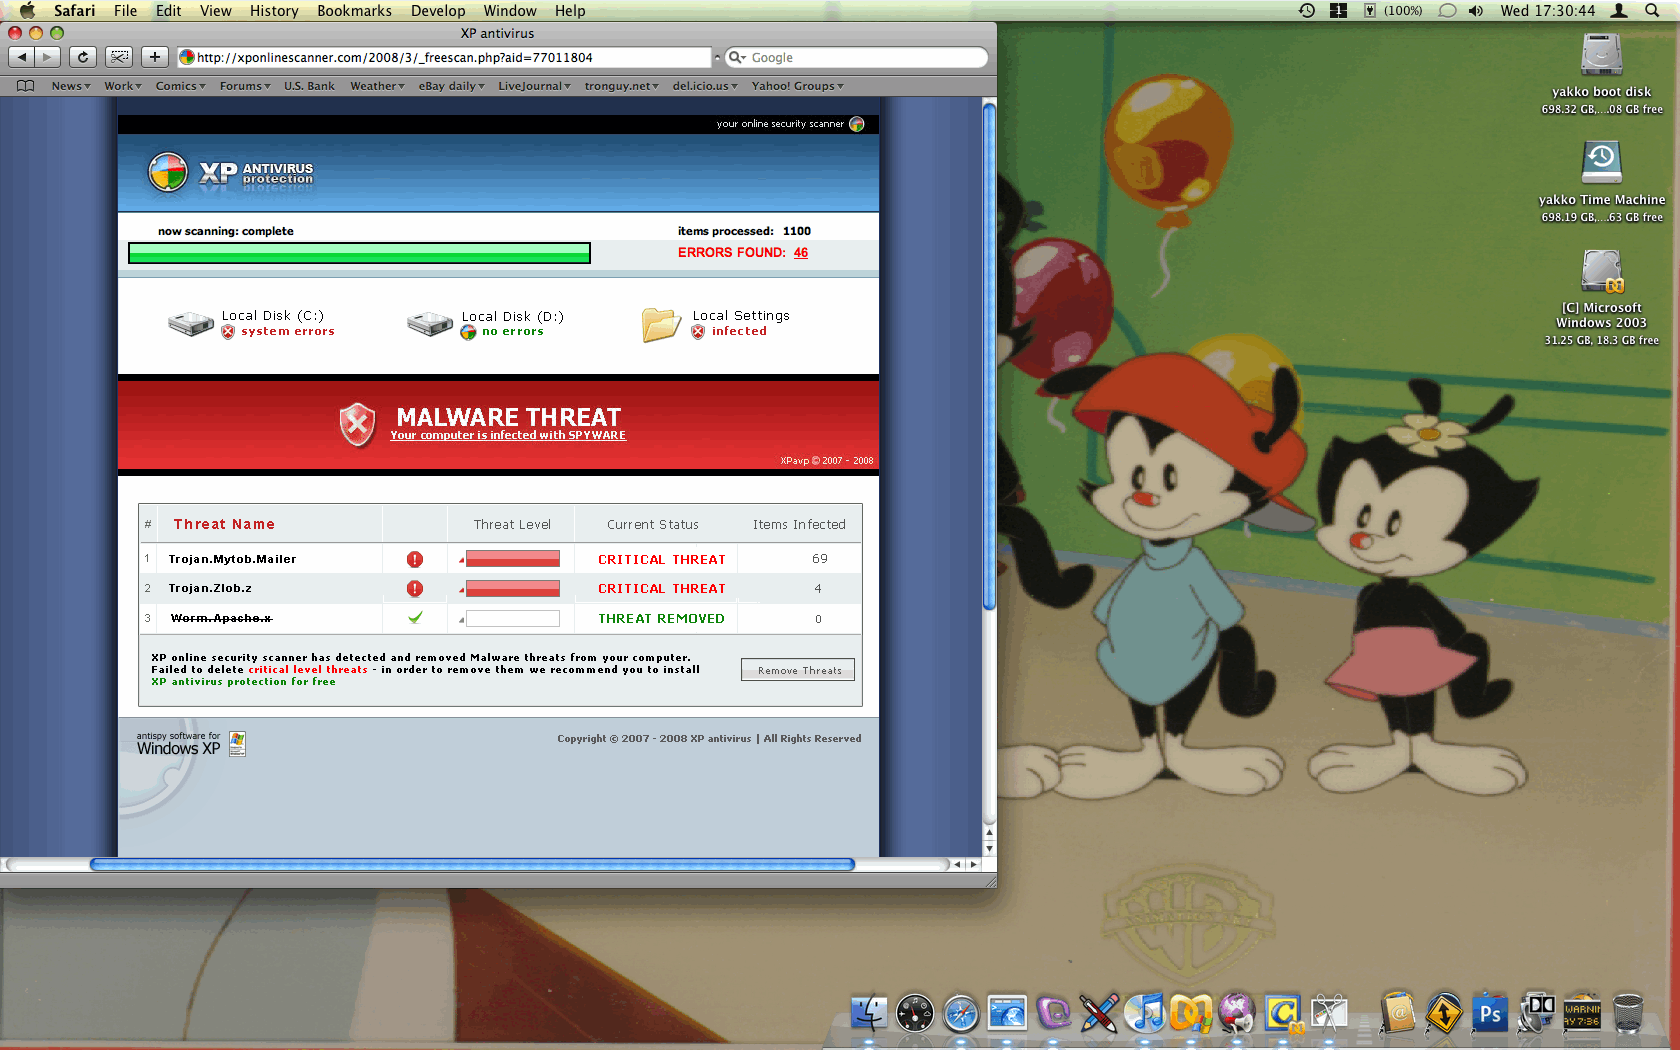Open the Safari menu
Viewport: 1680px width, 1050px height.
(74, 11)
